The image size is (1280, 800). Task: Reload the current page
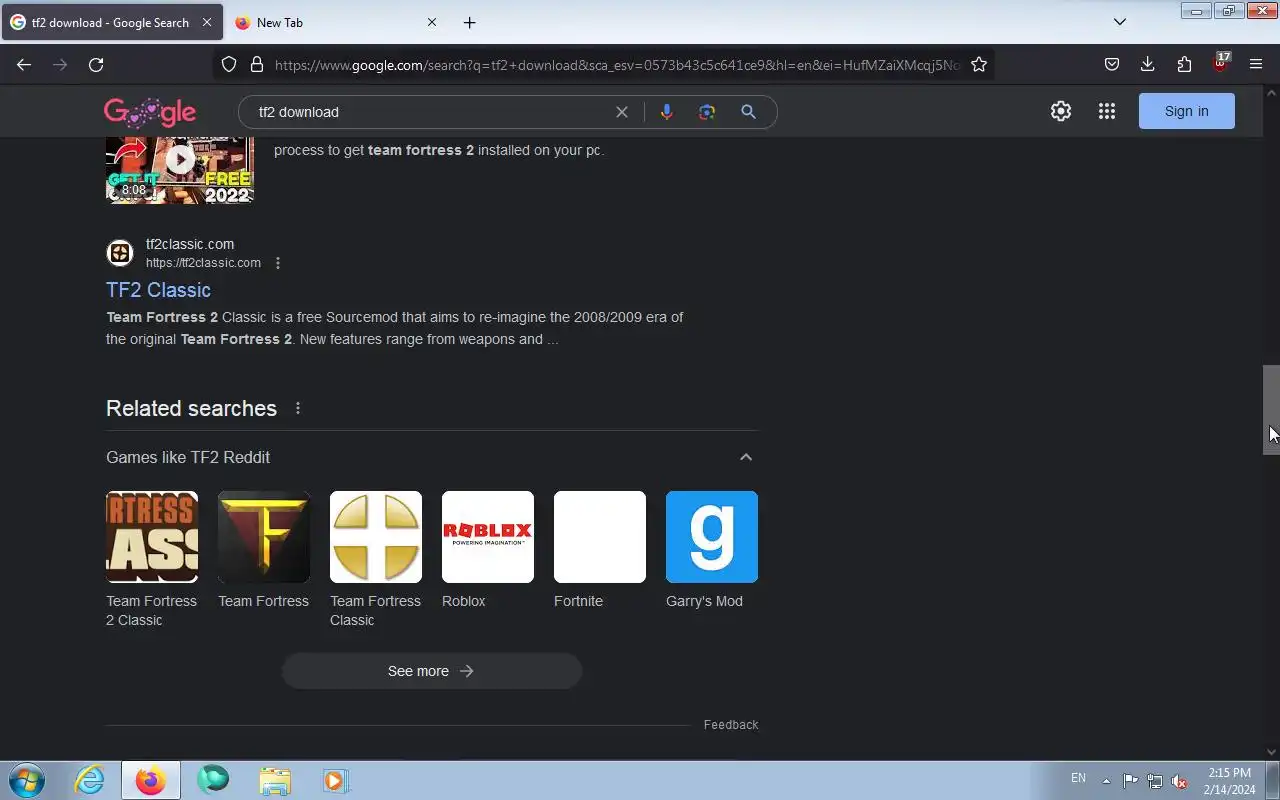[x=96, y=65]
